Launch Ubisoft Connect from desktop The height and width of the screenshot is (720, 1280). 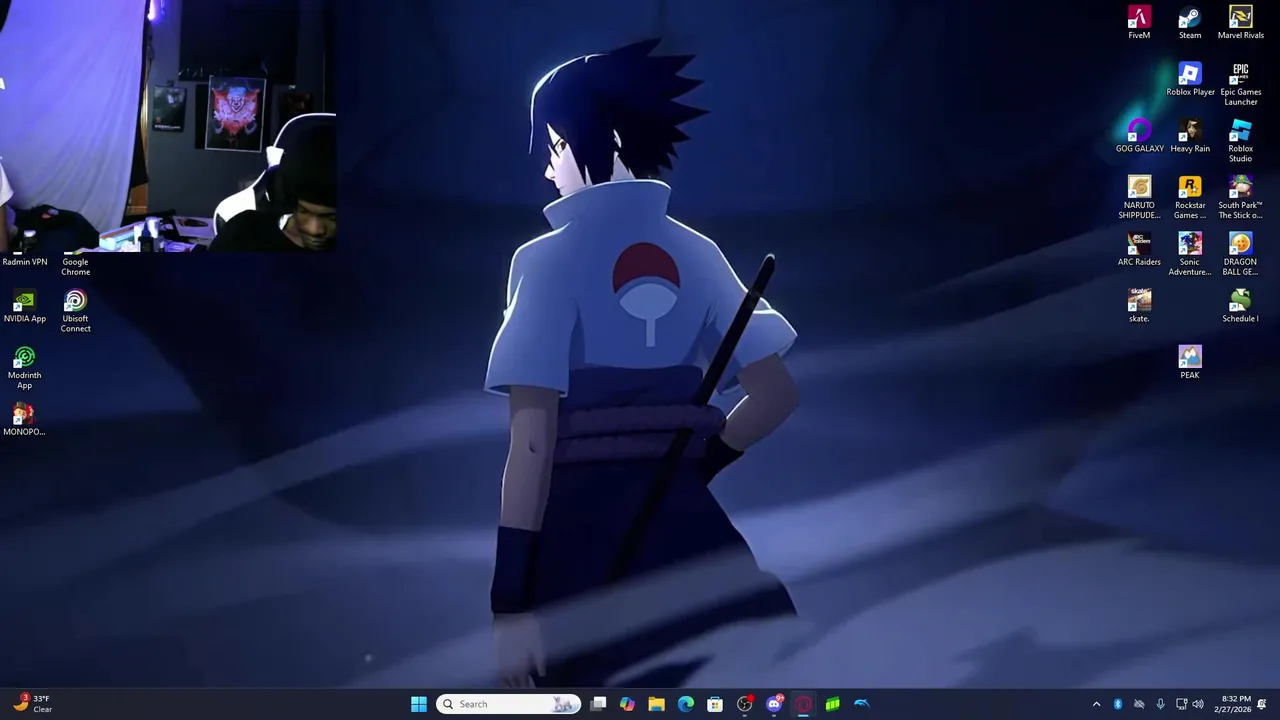coord(75,311)
